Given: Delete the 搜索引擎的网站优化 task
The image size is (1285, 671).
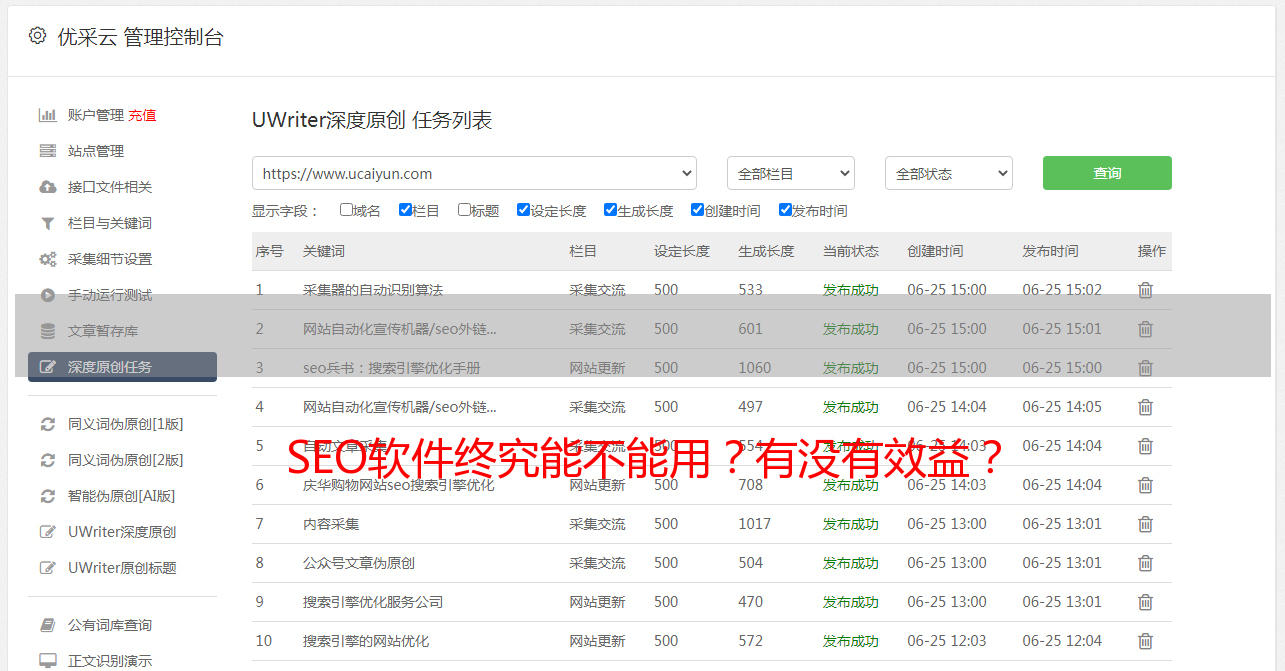Looking at the screenshot, I should click(1145, 641).
